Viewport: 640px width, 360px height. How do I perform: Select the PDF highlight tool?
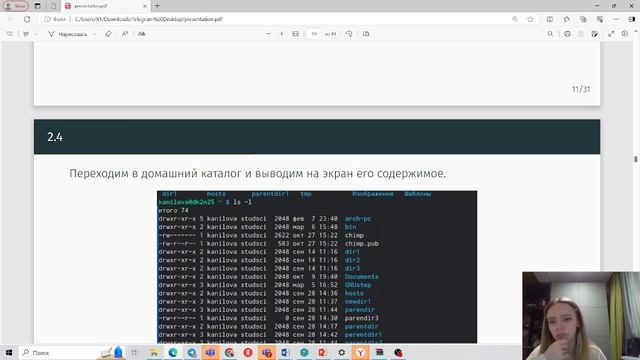click(26, 34)
